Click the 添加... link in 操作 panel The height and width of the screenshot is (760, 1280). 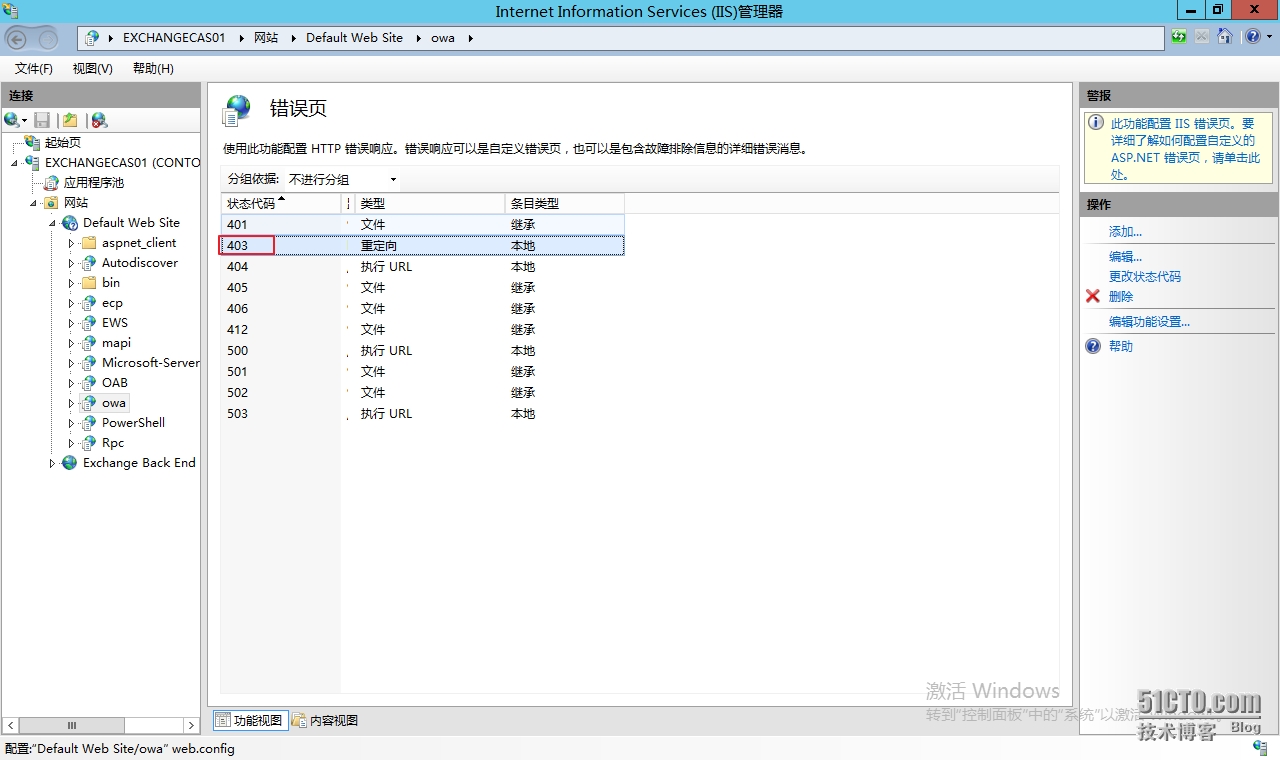pyautogui.click(x=1124, y=231)
